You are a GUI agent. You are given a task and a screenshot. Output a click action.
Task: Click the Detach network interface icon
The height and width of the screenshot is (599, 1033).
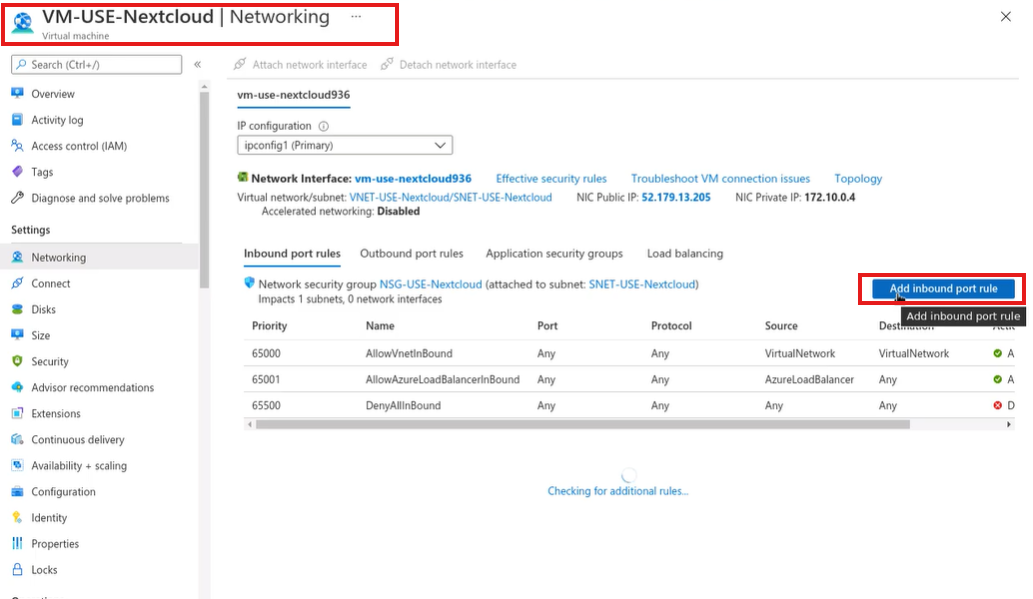point(387,64)
